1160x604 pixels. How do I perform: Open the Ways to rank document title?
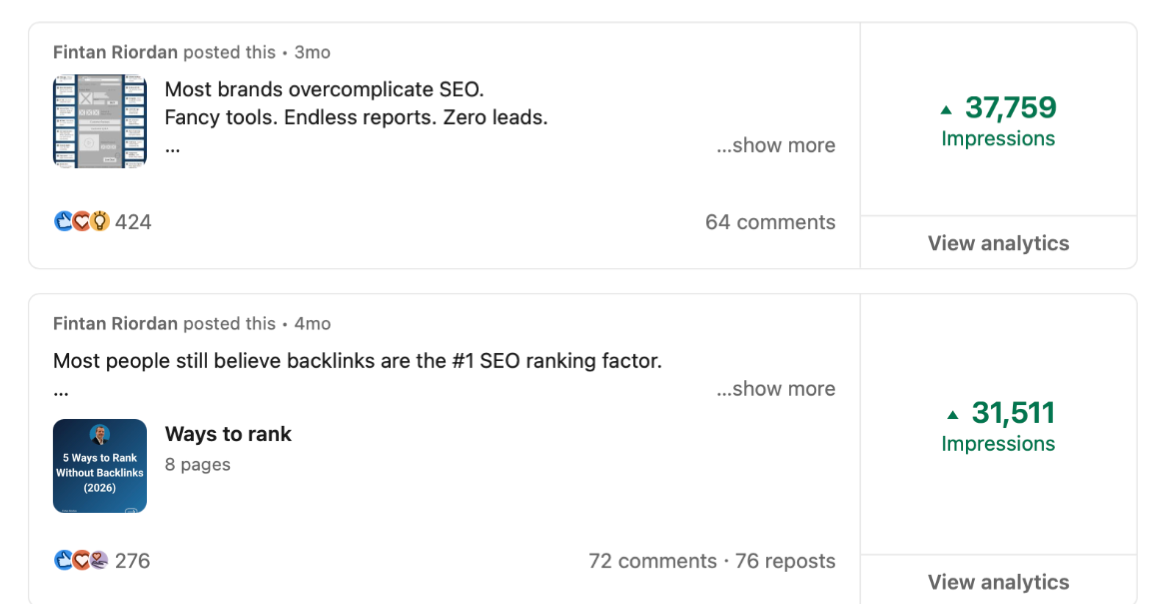(x=228, y=434)
